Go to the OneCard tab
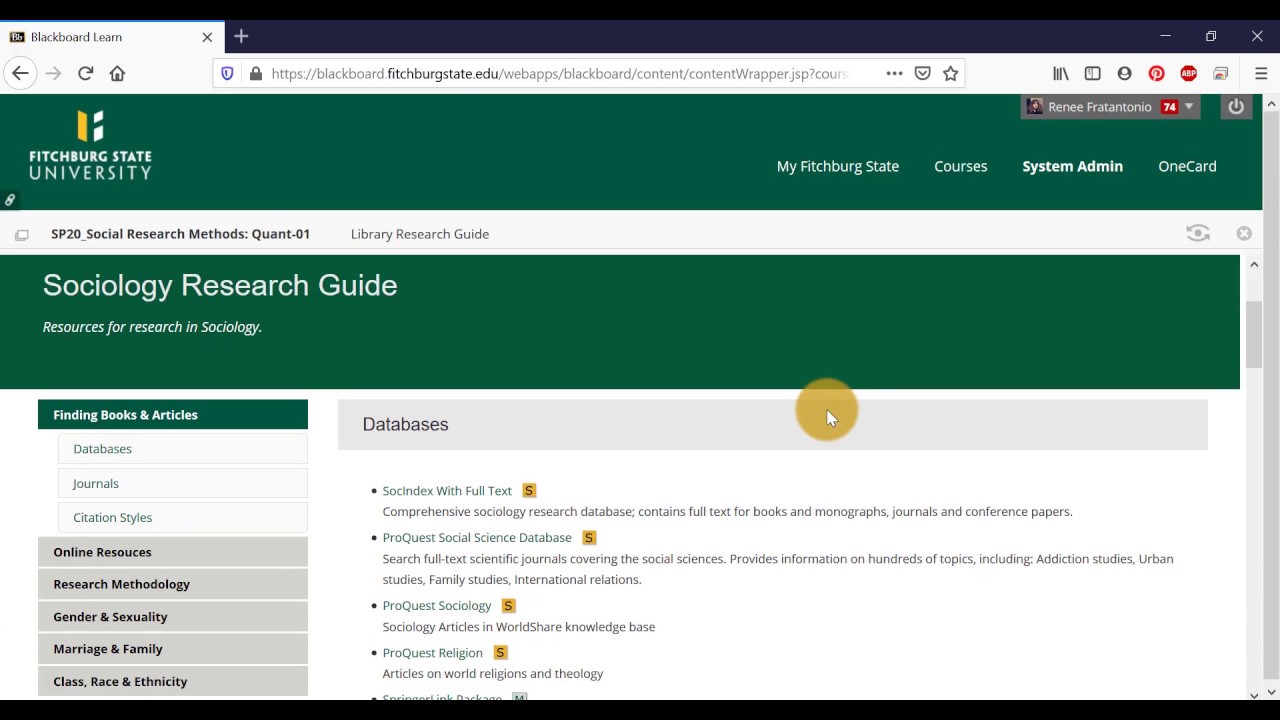This screenshot has width=1280, height=720. click(x=1187, y=166)
